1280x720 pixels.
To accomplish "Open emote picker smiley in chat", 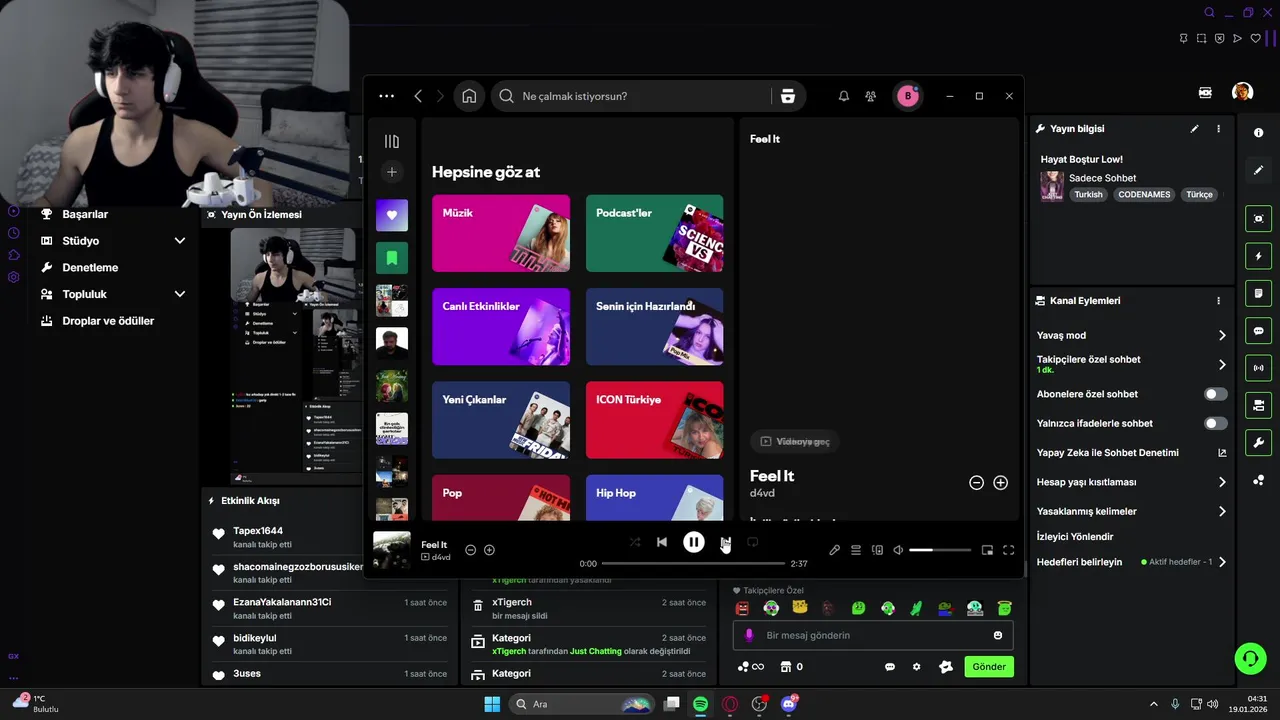I will (998, 635).
